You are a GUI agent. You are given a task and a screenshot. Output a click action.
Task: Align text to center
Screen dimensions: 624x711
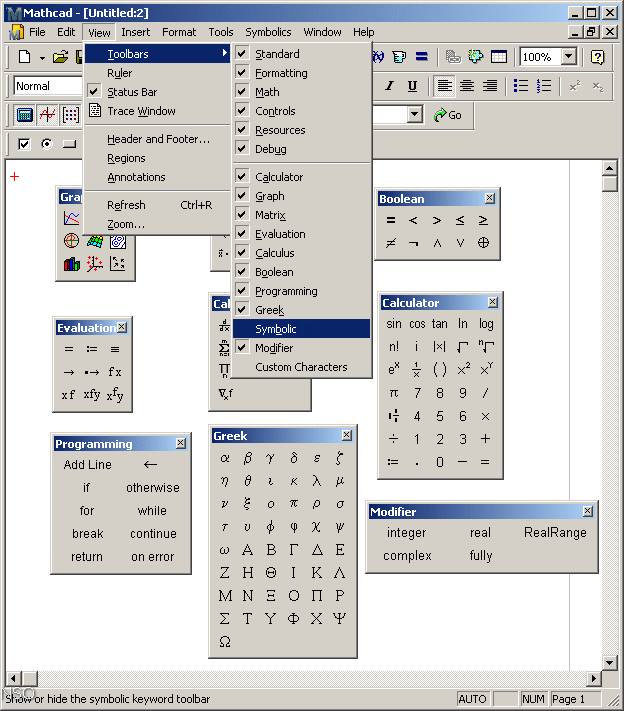coord(467,86)
